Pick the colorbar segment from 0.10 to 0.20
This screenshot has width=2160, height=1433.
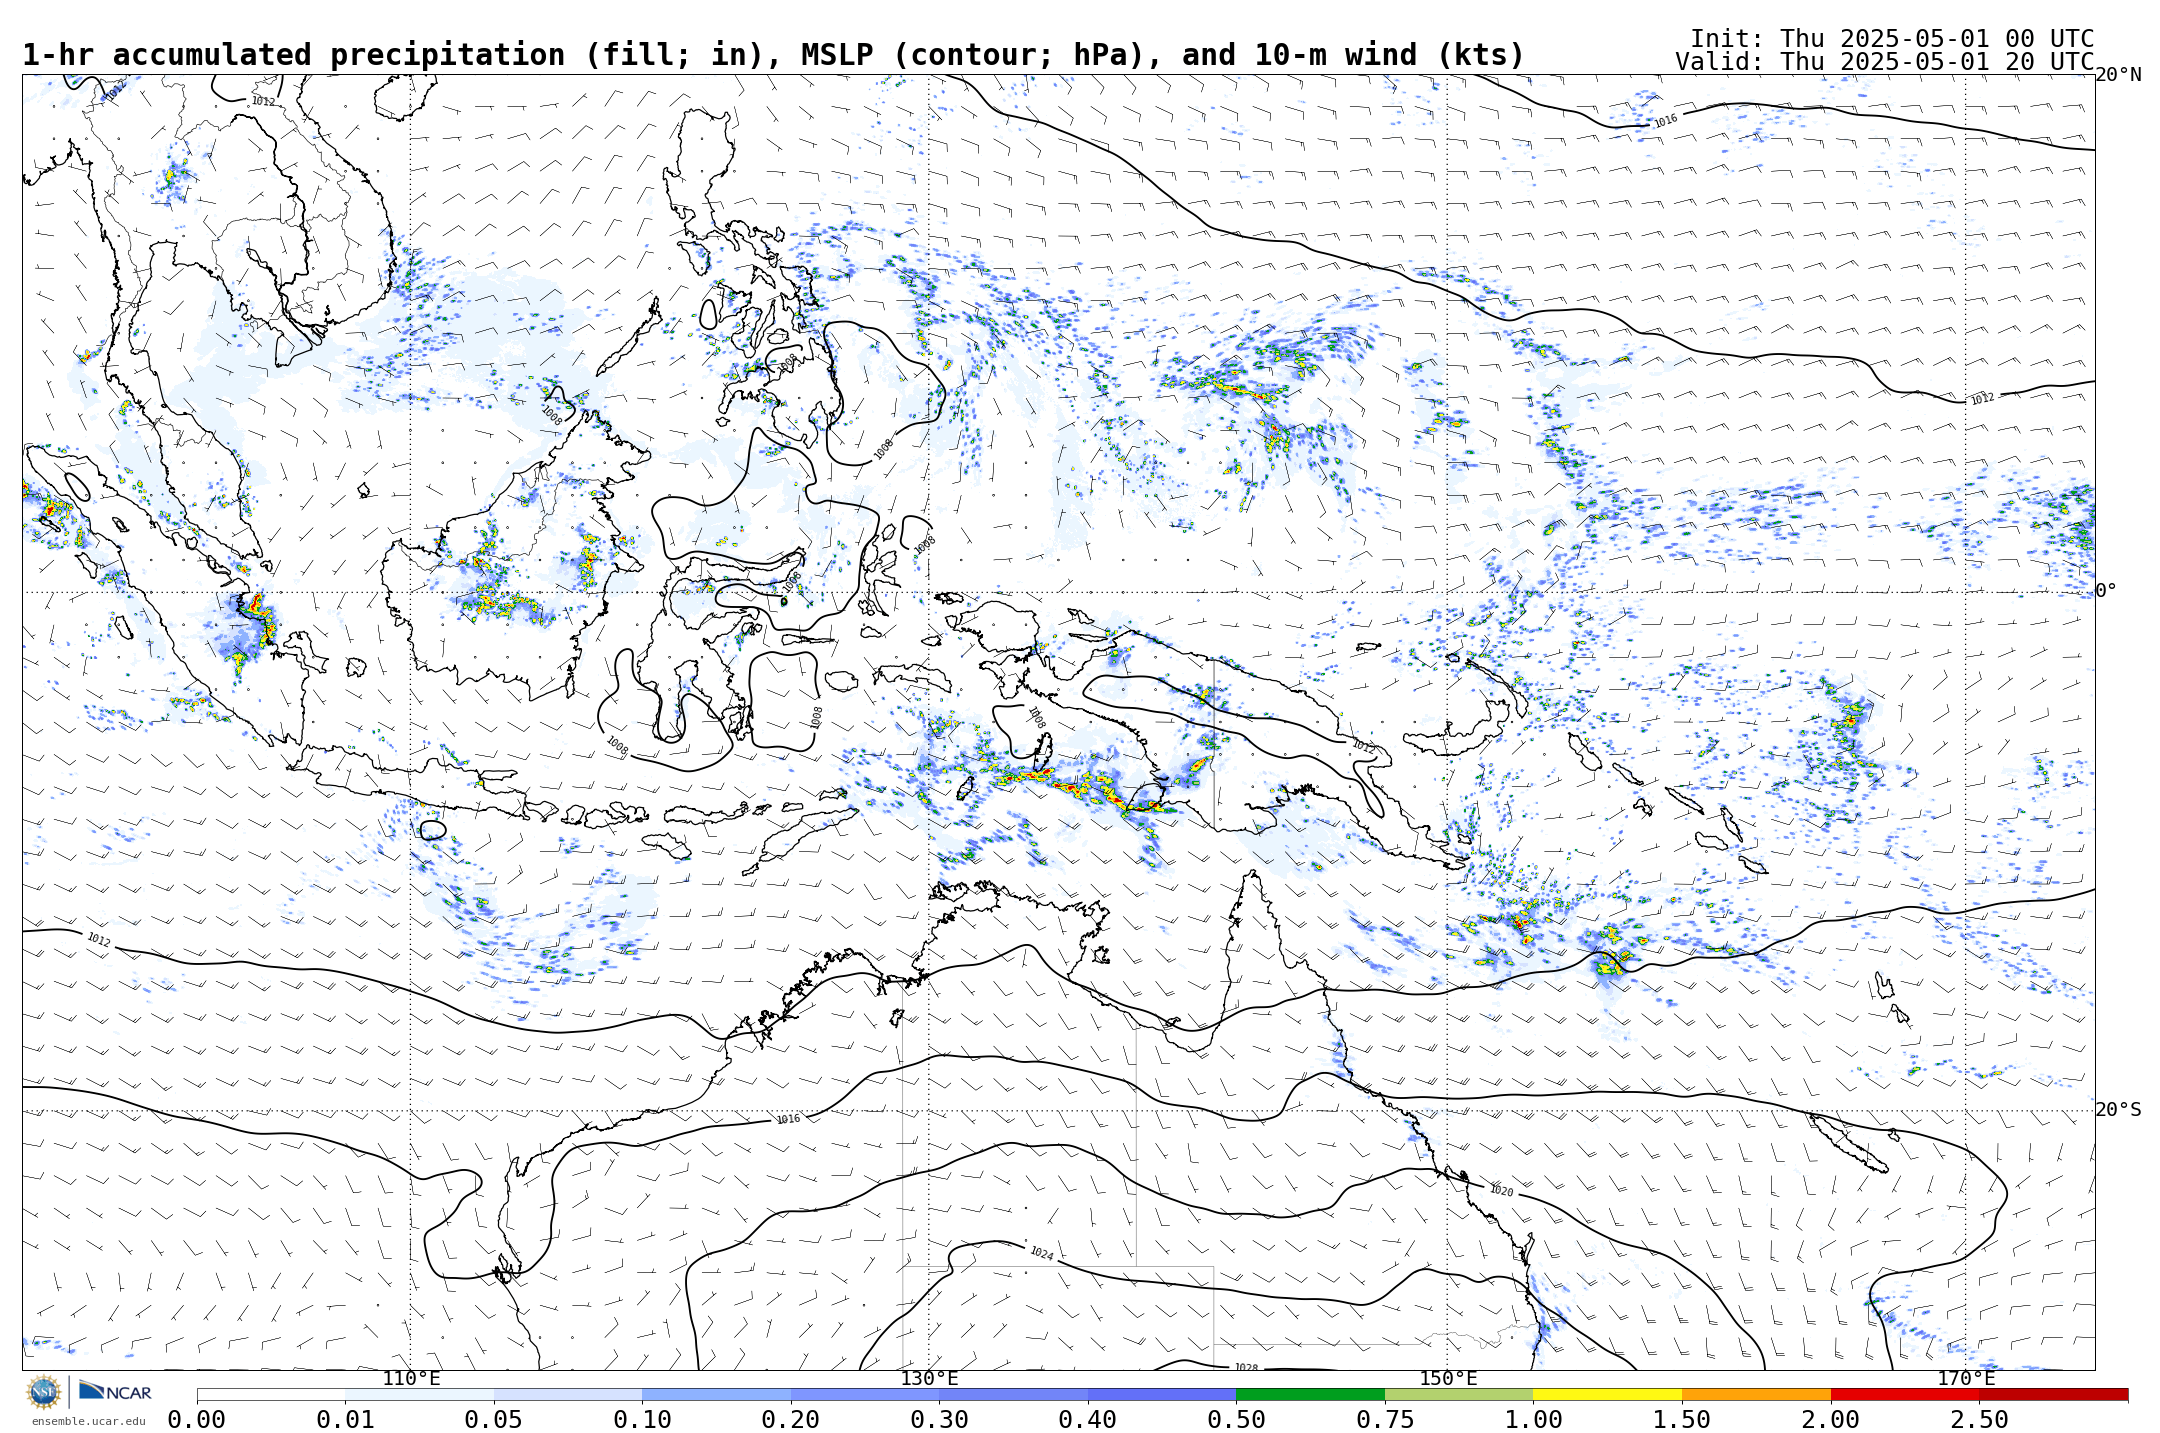[x=716, y=1394]
